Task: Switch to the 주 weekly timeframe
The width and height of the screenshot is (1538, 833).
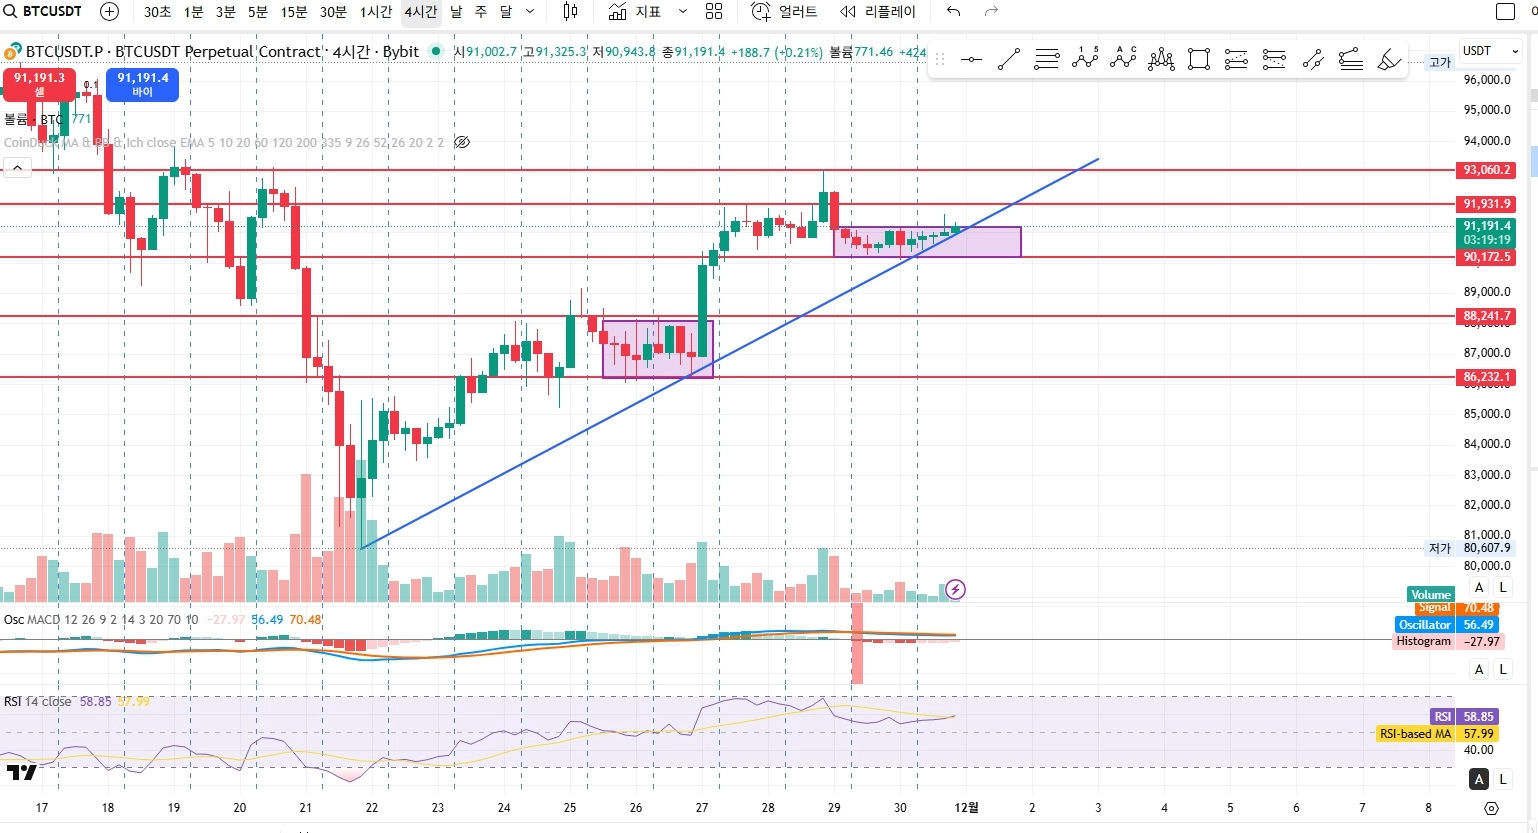Action: click(x=480, y=12)
